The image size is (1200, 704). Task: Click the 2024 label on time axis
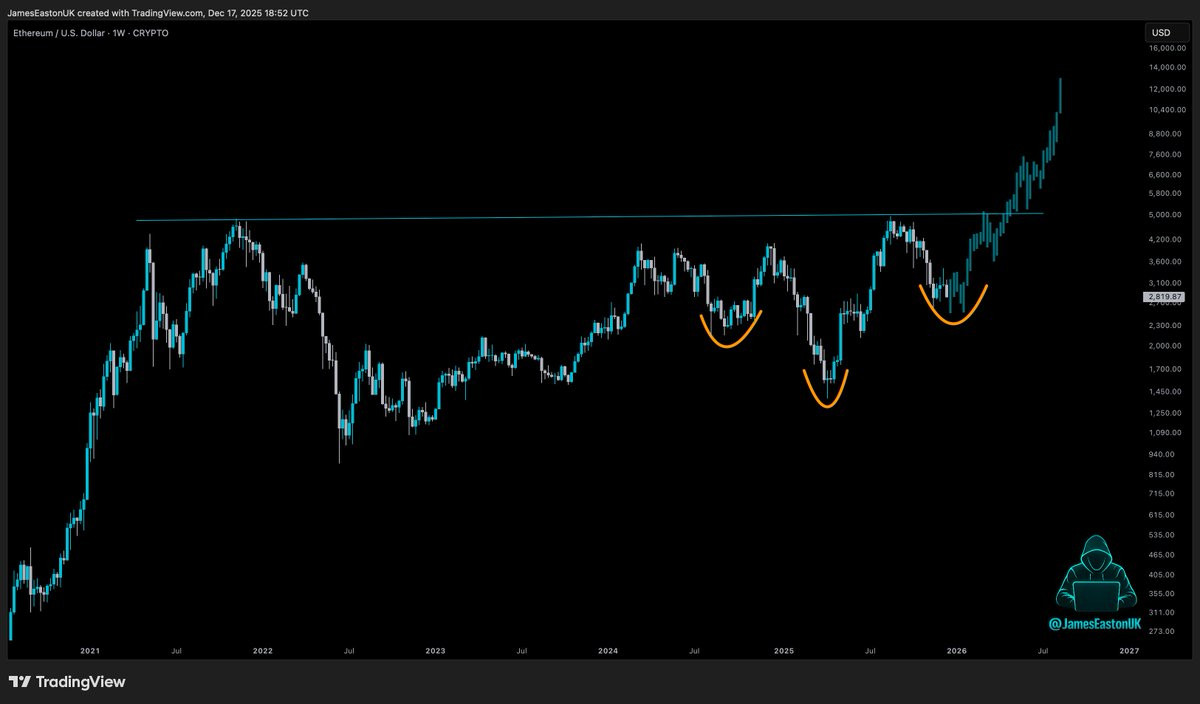point(609,651)
